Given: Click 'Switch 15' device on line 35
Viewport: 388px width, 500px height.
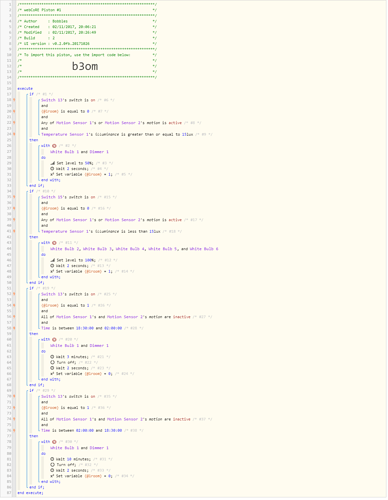Looking at the screenshot, I should pos(52,197).
